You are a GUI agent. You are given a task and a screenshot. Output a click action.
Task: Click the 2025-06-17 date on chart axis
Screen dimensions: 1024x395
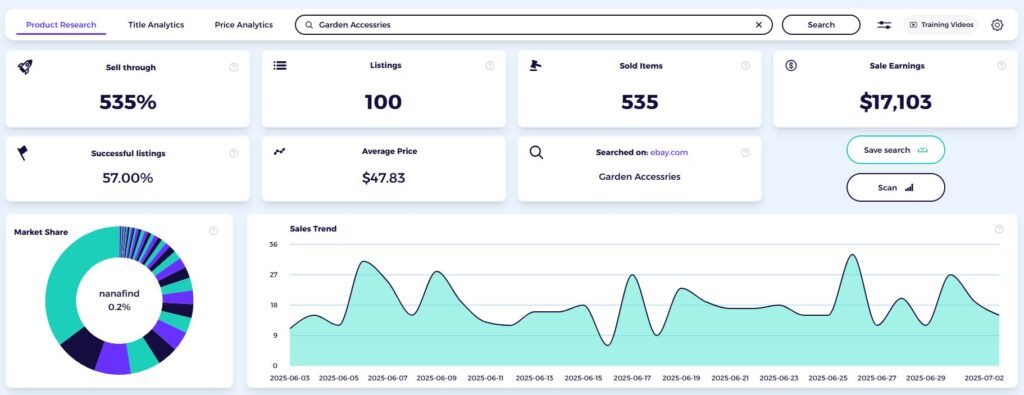[632, 378]
